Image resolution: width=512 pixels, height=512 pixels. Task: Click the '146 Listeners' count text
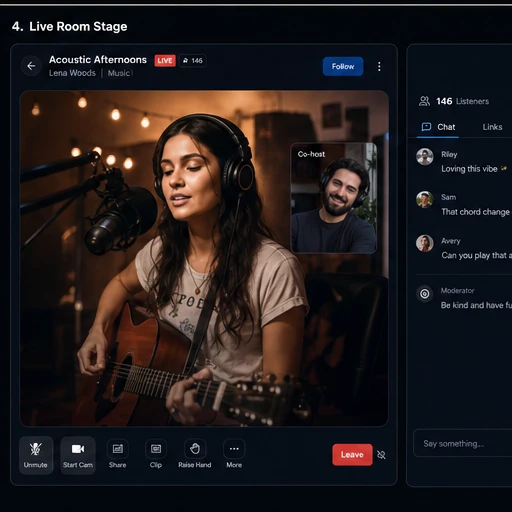(x=462, y=101)
